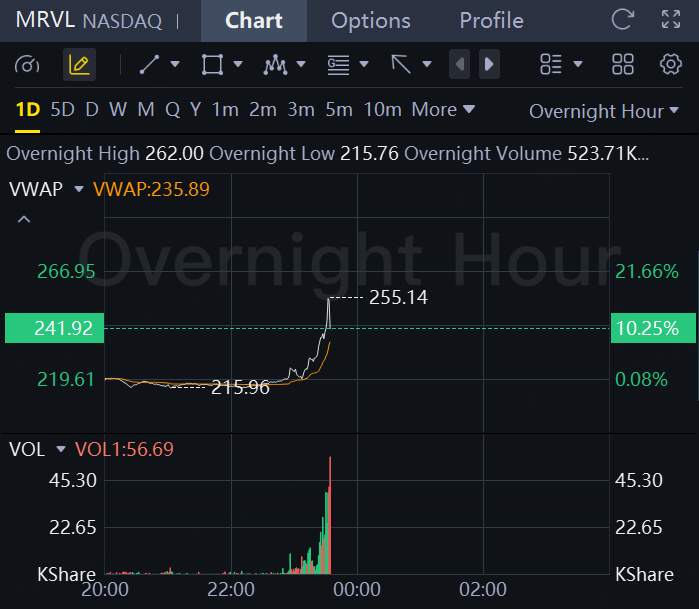The image size is (699, 609).
Task: Toggle the yellow drawing pencil tool
Action: pos(79,65)
